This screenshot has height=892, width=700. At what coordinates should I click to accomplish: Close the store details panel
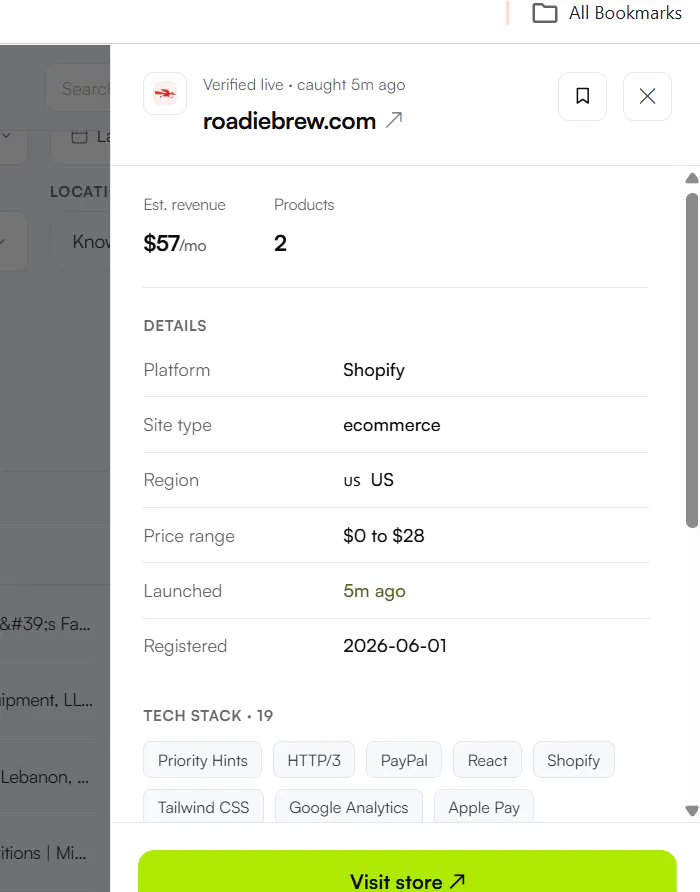point(647,96)
